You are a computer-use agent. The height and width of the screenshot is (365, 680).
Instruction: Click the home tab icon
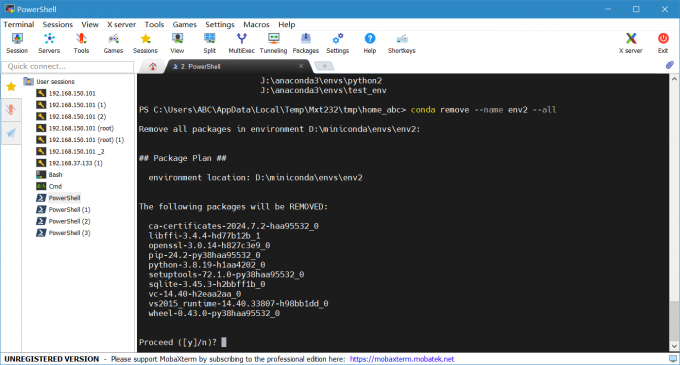coord(153,66)
